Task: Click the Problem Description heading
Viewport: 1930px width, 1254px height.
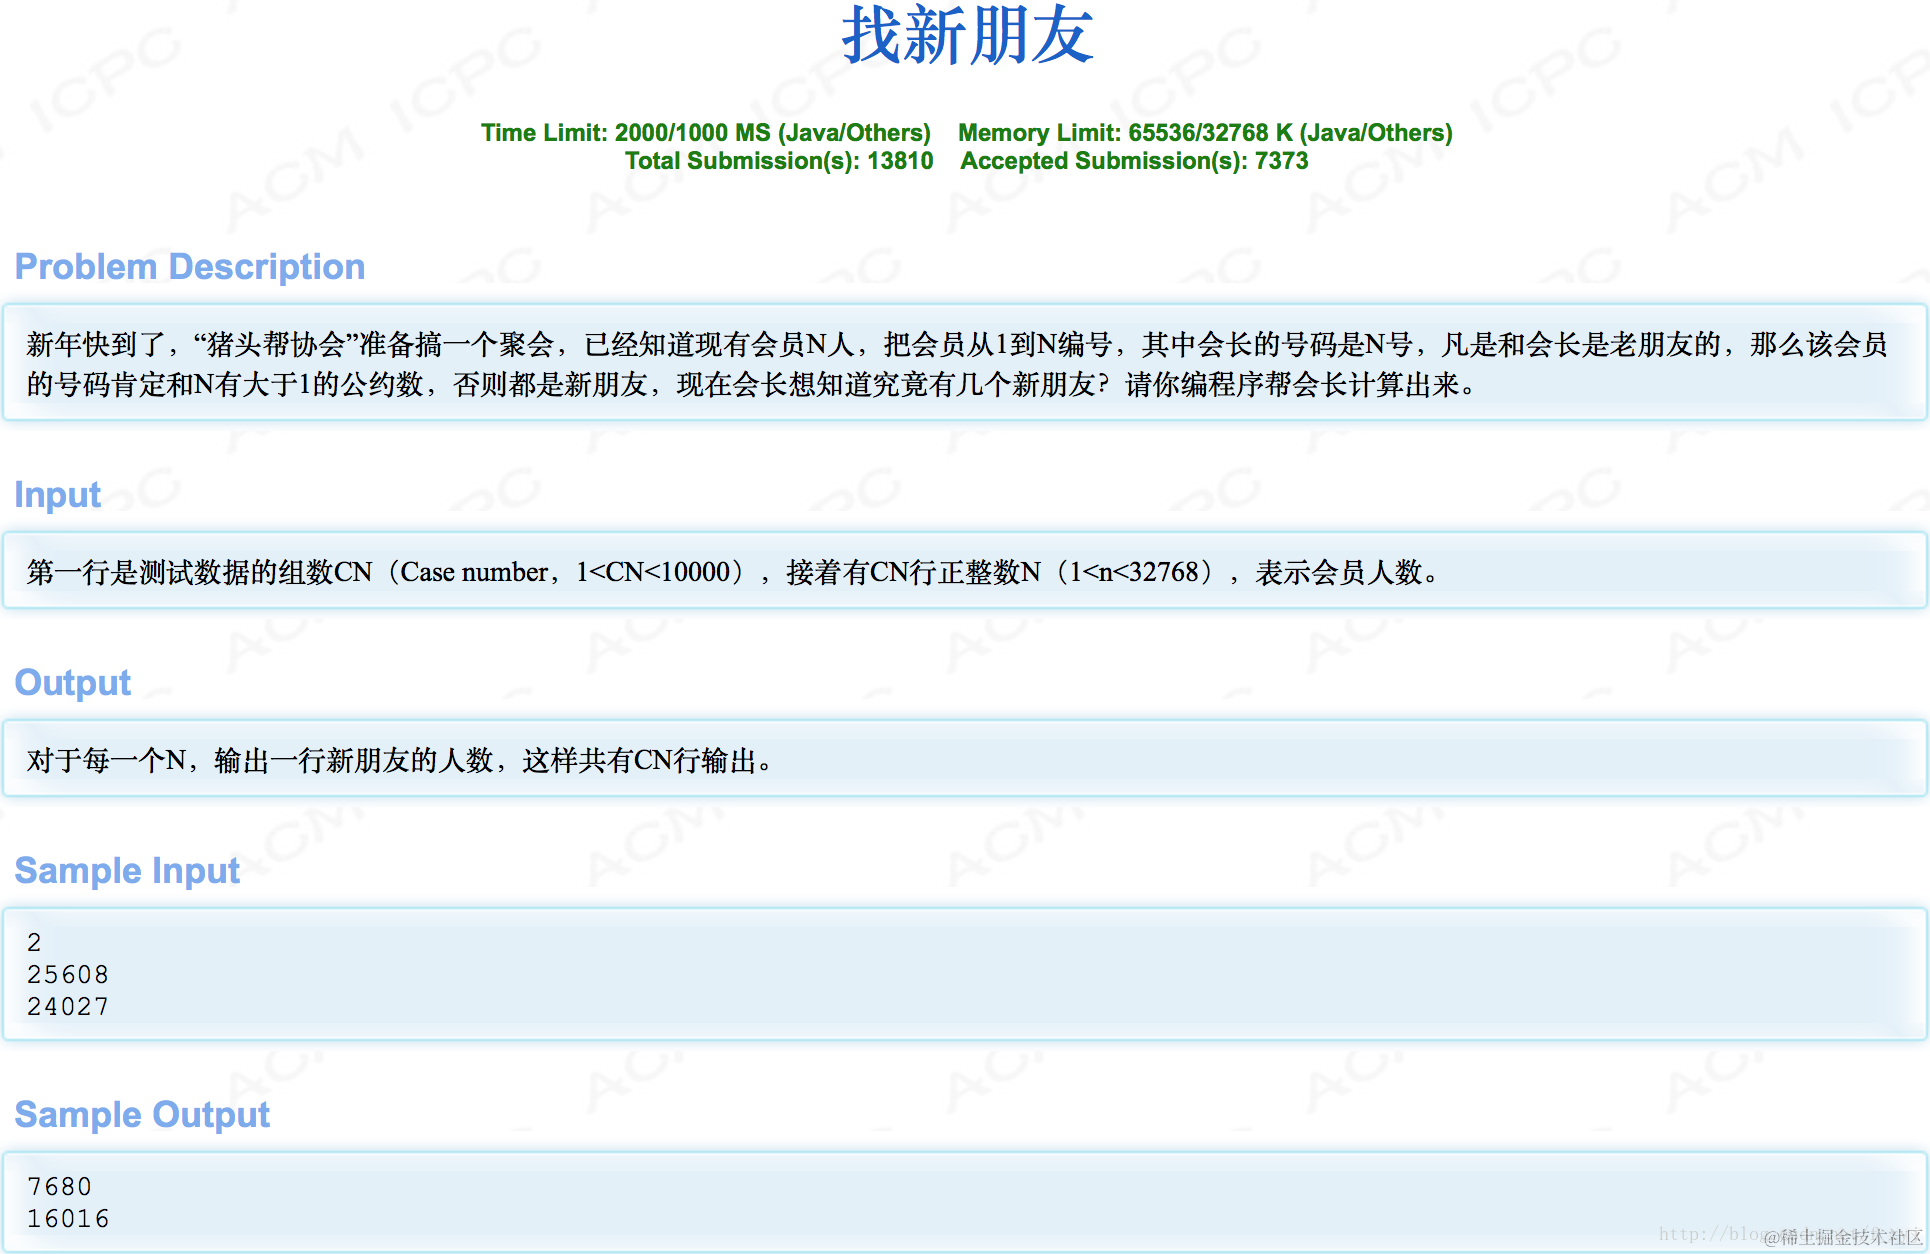Action: point(190,267)
